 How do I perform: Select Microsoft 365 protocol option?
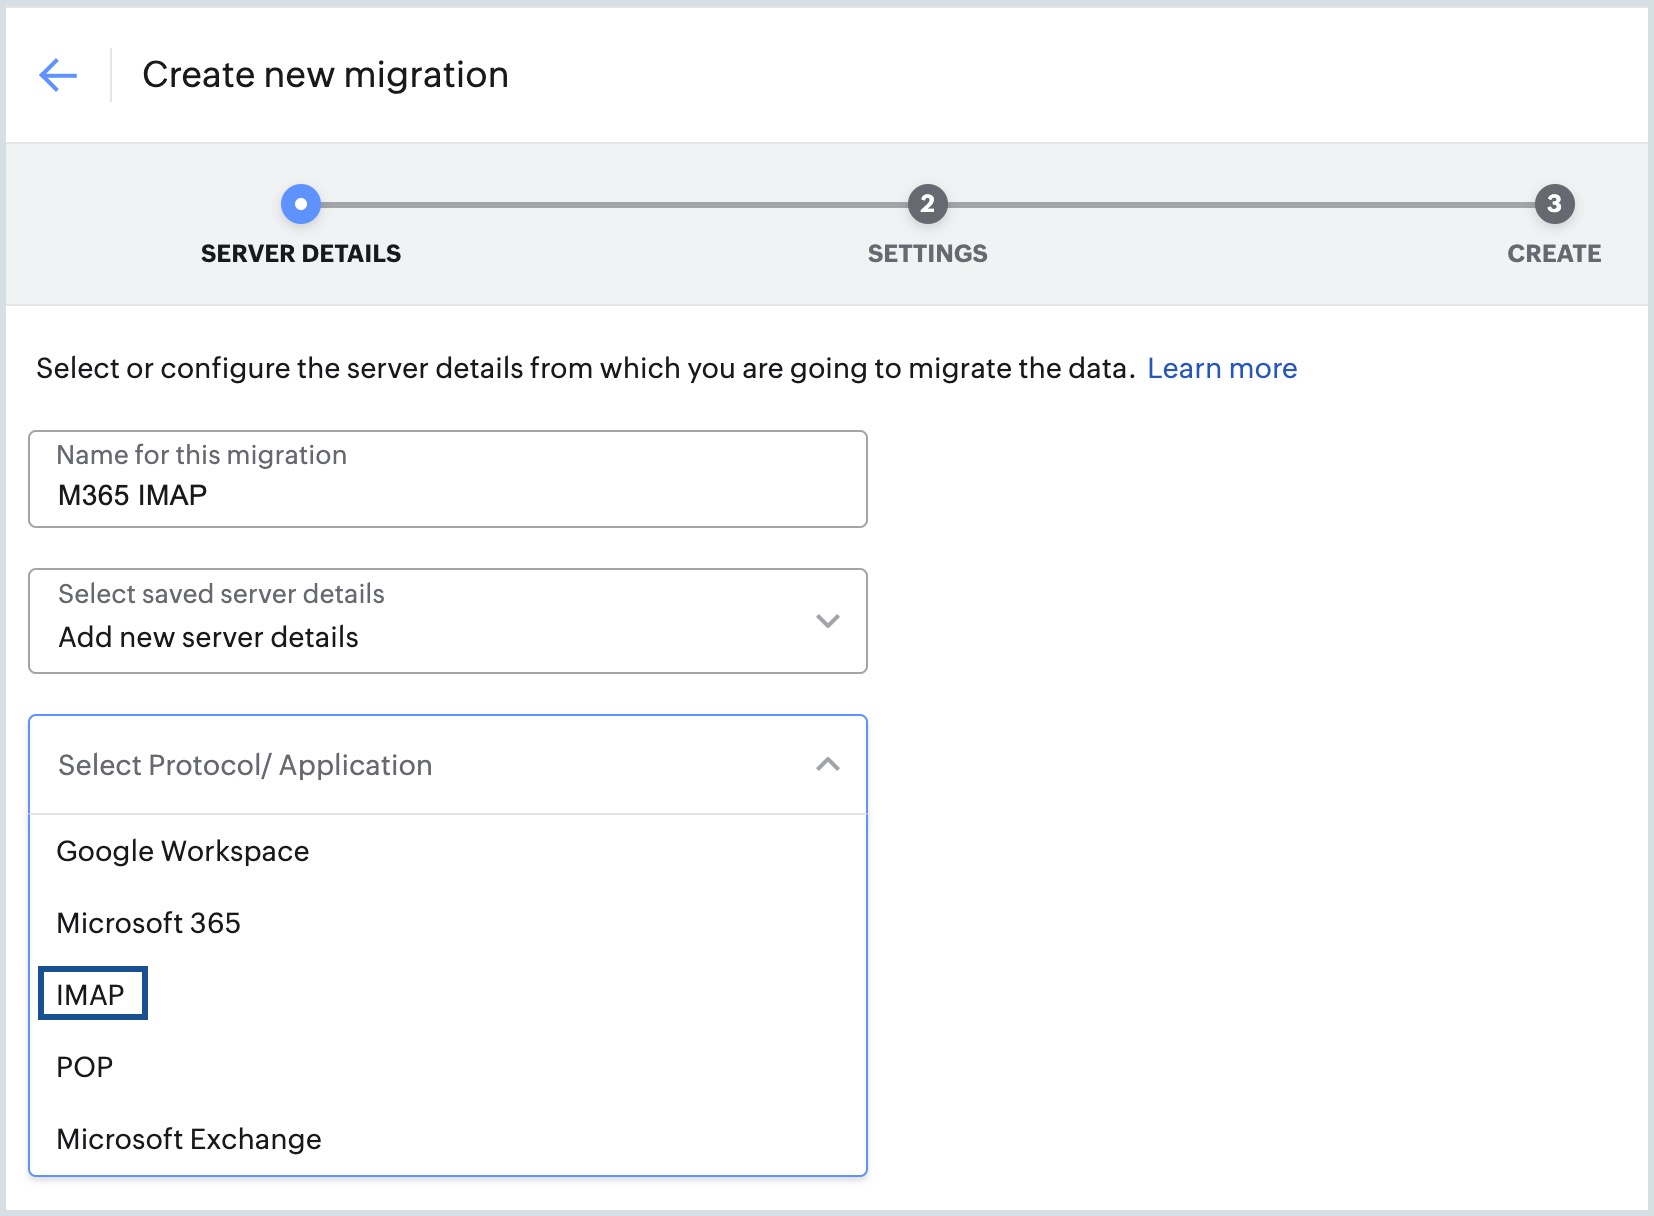[x=149, y=923]
